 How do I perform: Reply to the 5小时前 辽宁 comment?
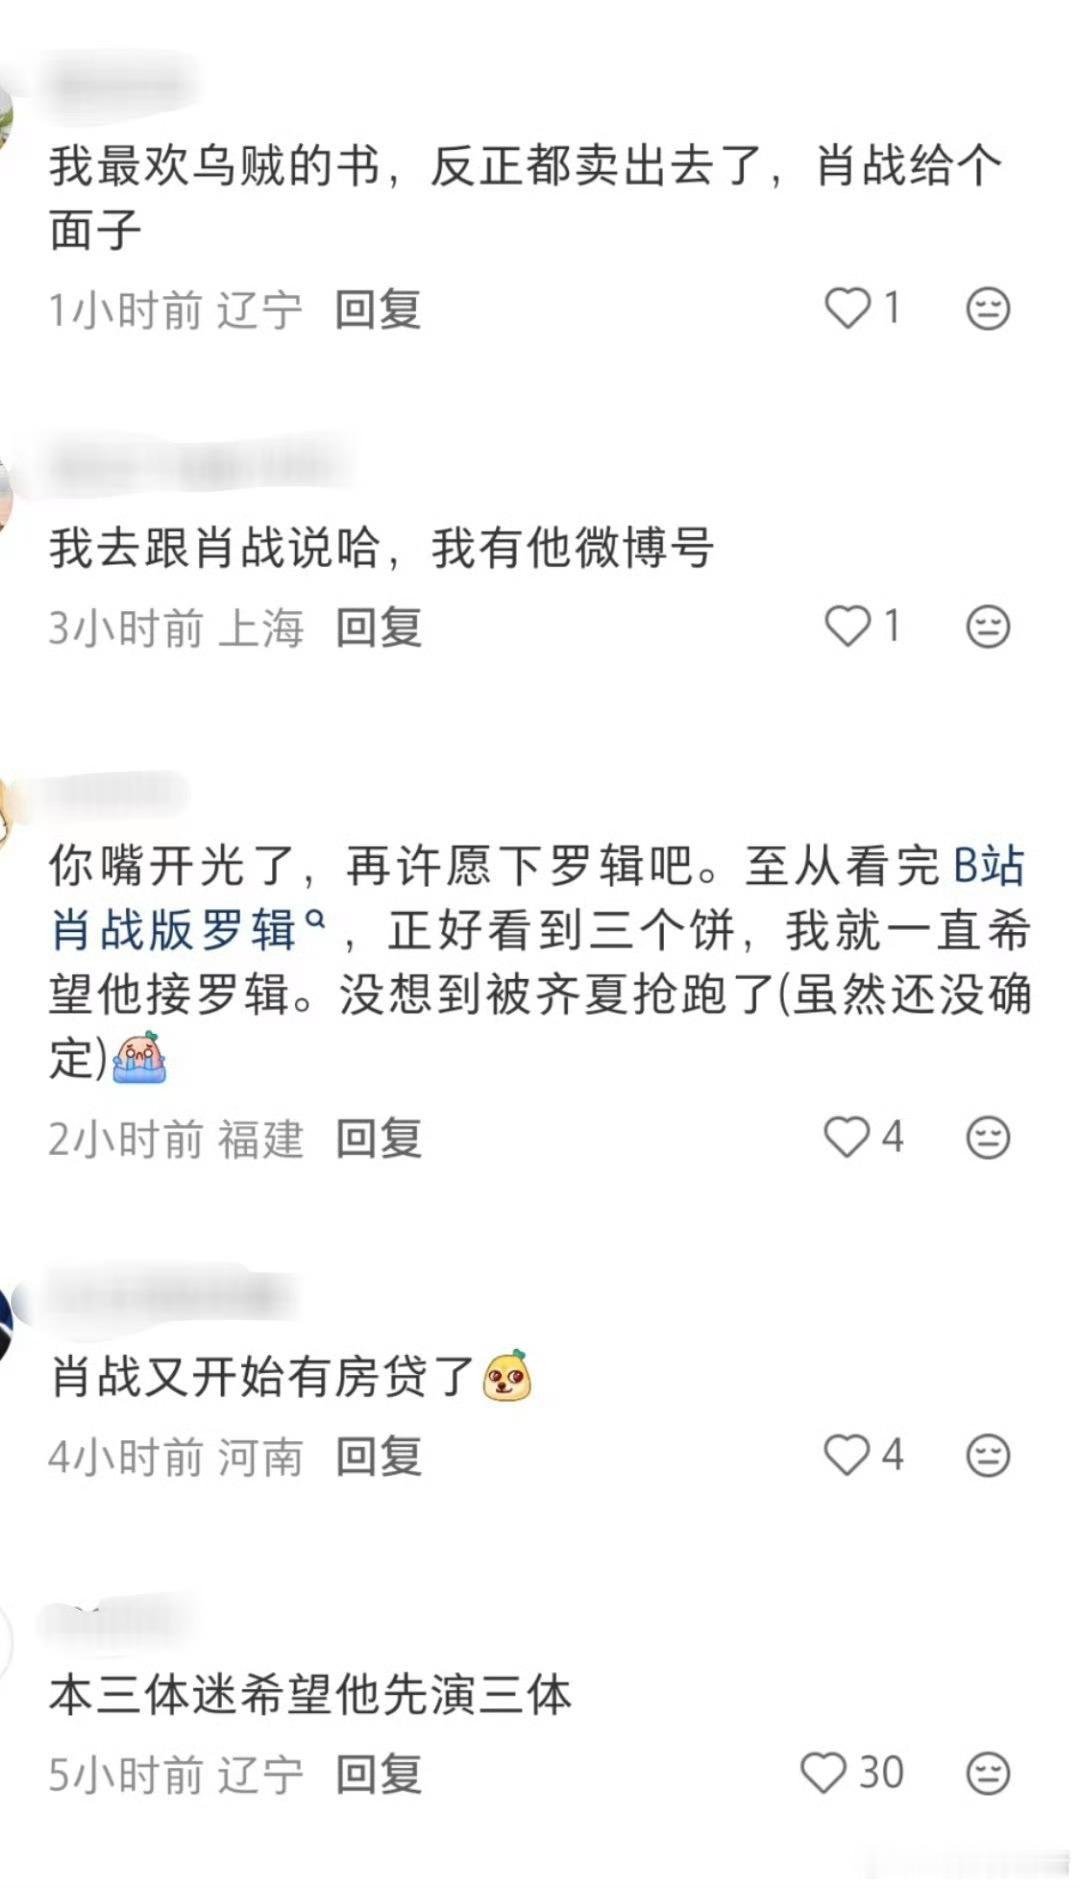[378, 1774]
